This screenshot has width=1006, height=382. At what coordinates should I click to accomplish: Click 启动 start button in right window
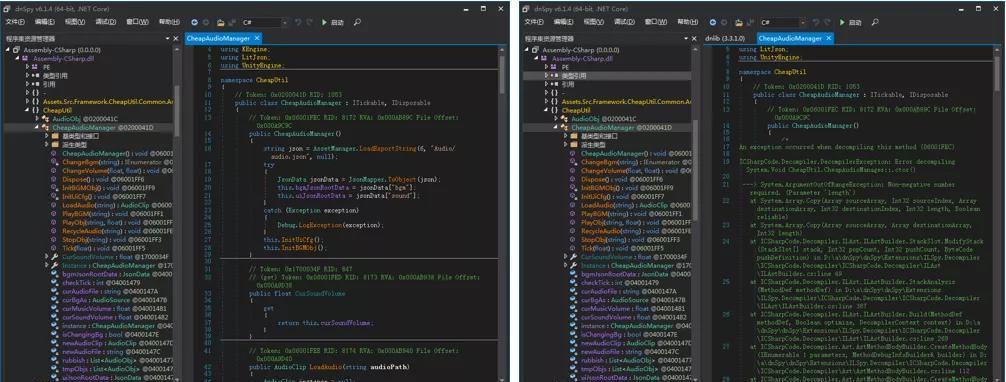(x=856, y=22)
